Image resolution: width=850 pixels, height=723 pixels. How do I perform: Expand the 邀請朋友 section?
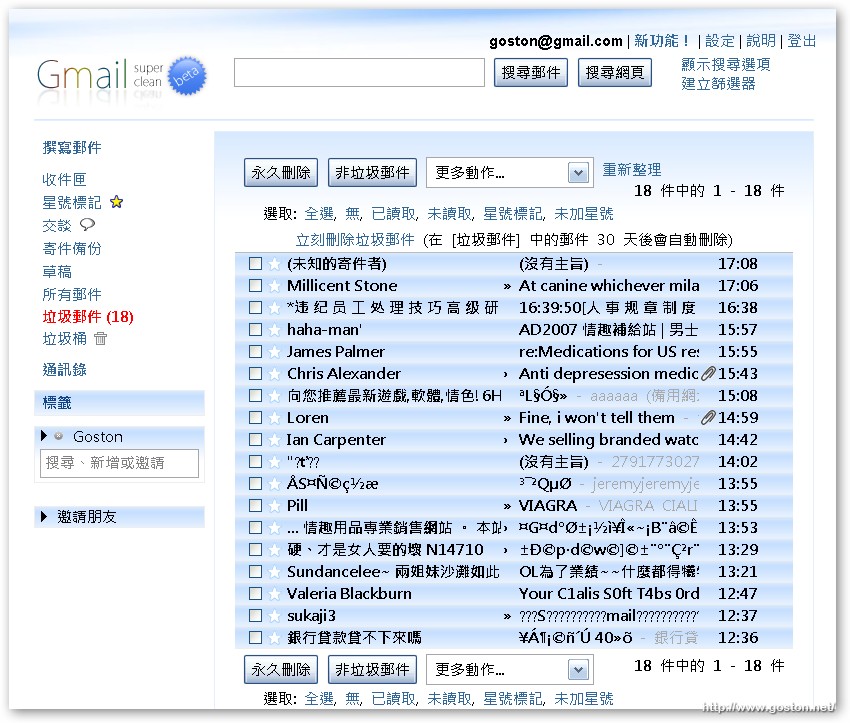[x=44, y=517]
